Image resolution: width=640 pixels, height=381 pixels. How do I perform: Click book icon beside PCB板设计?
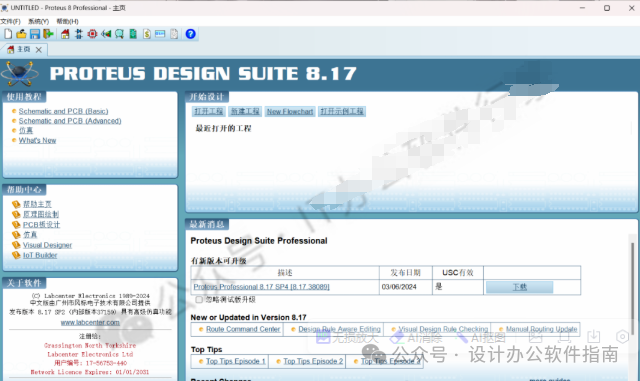point(16,225)
